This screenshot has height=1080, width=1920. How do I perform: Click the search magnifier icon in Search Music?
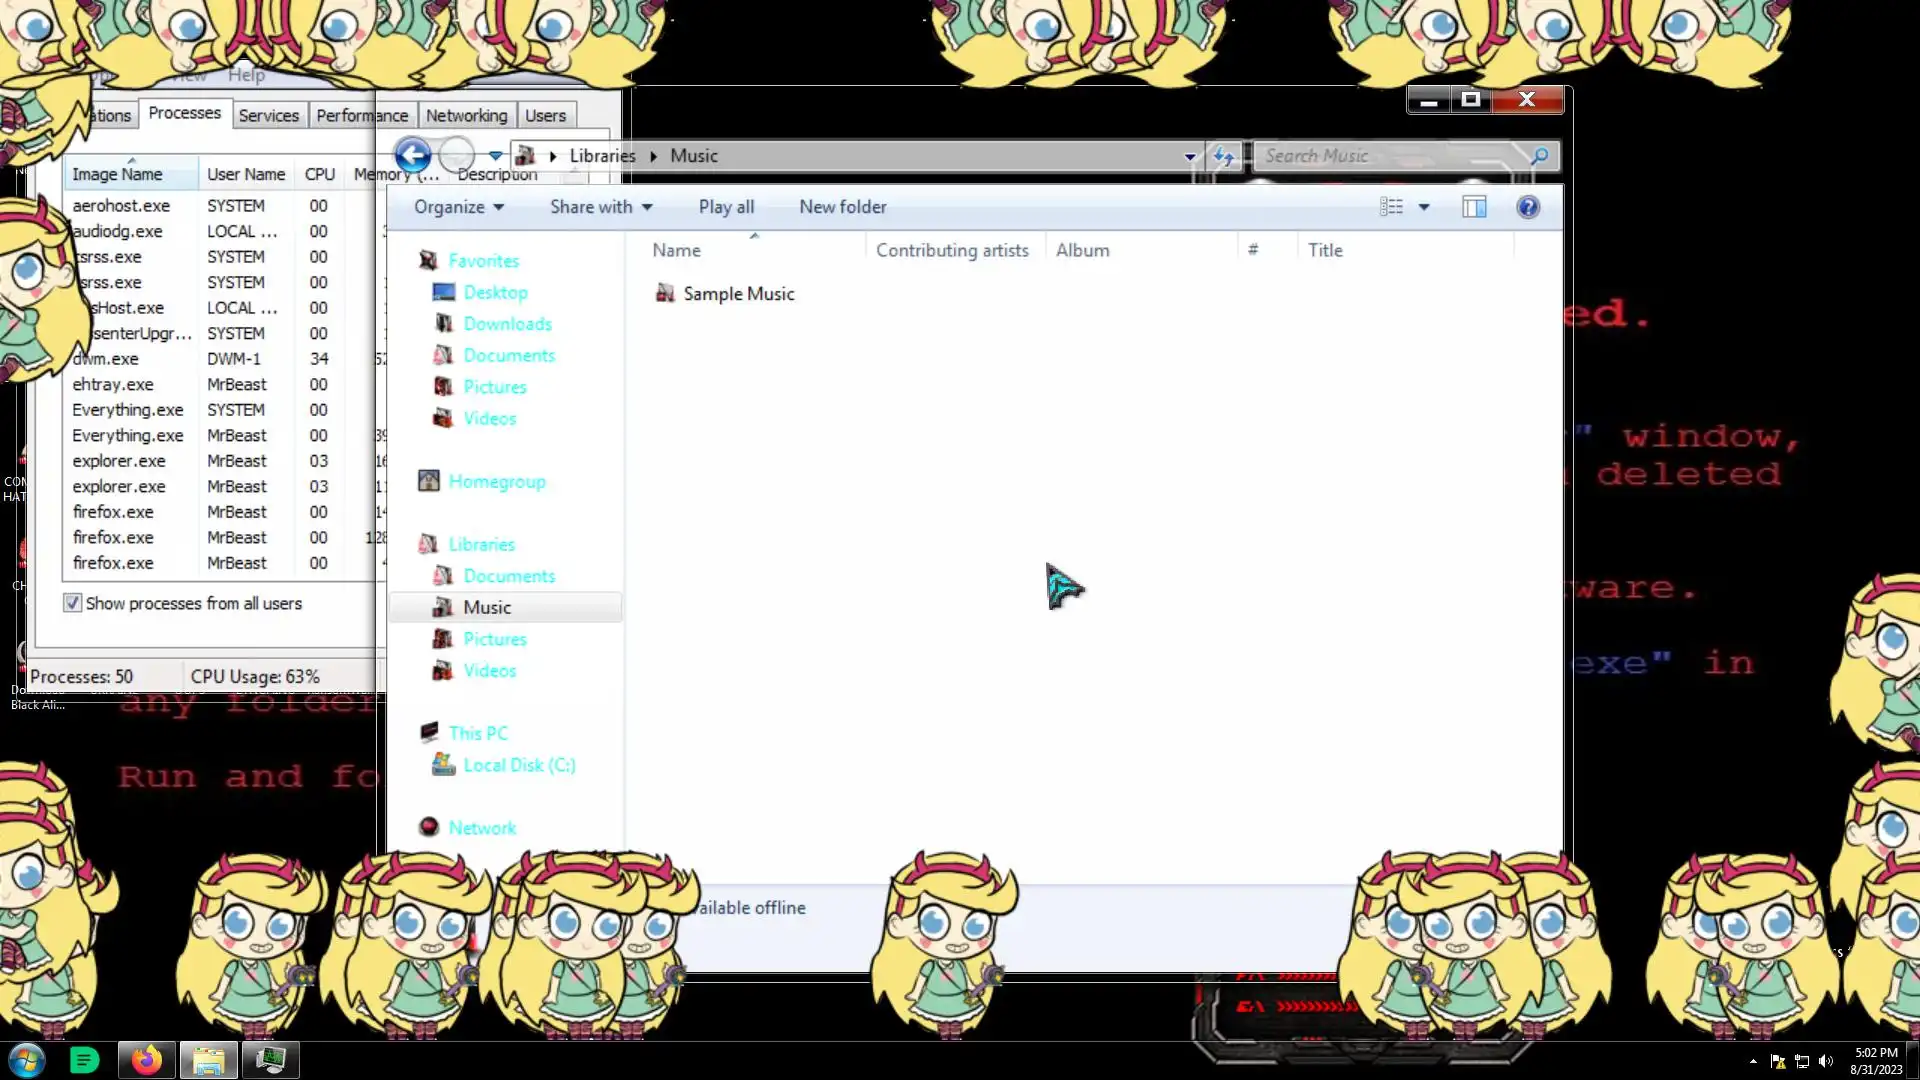1539,156
